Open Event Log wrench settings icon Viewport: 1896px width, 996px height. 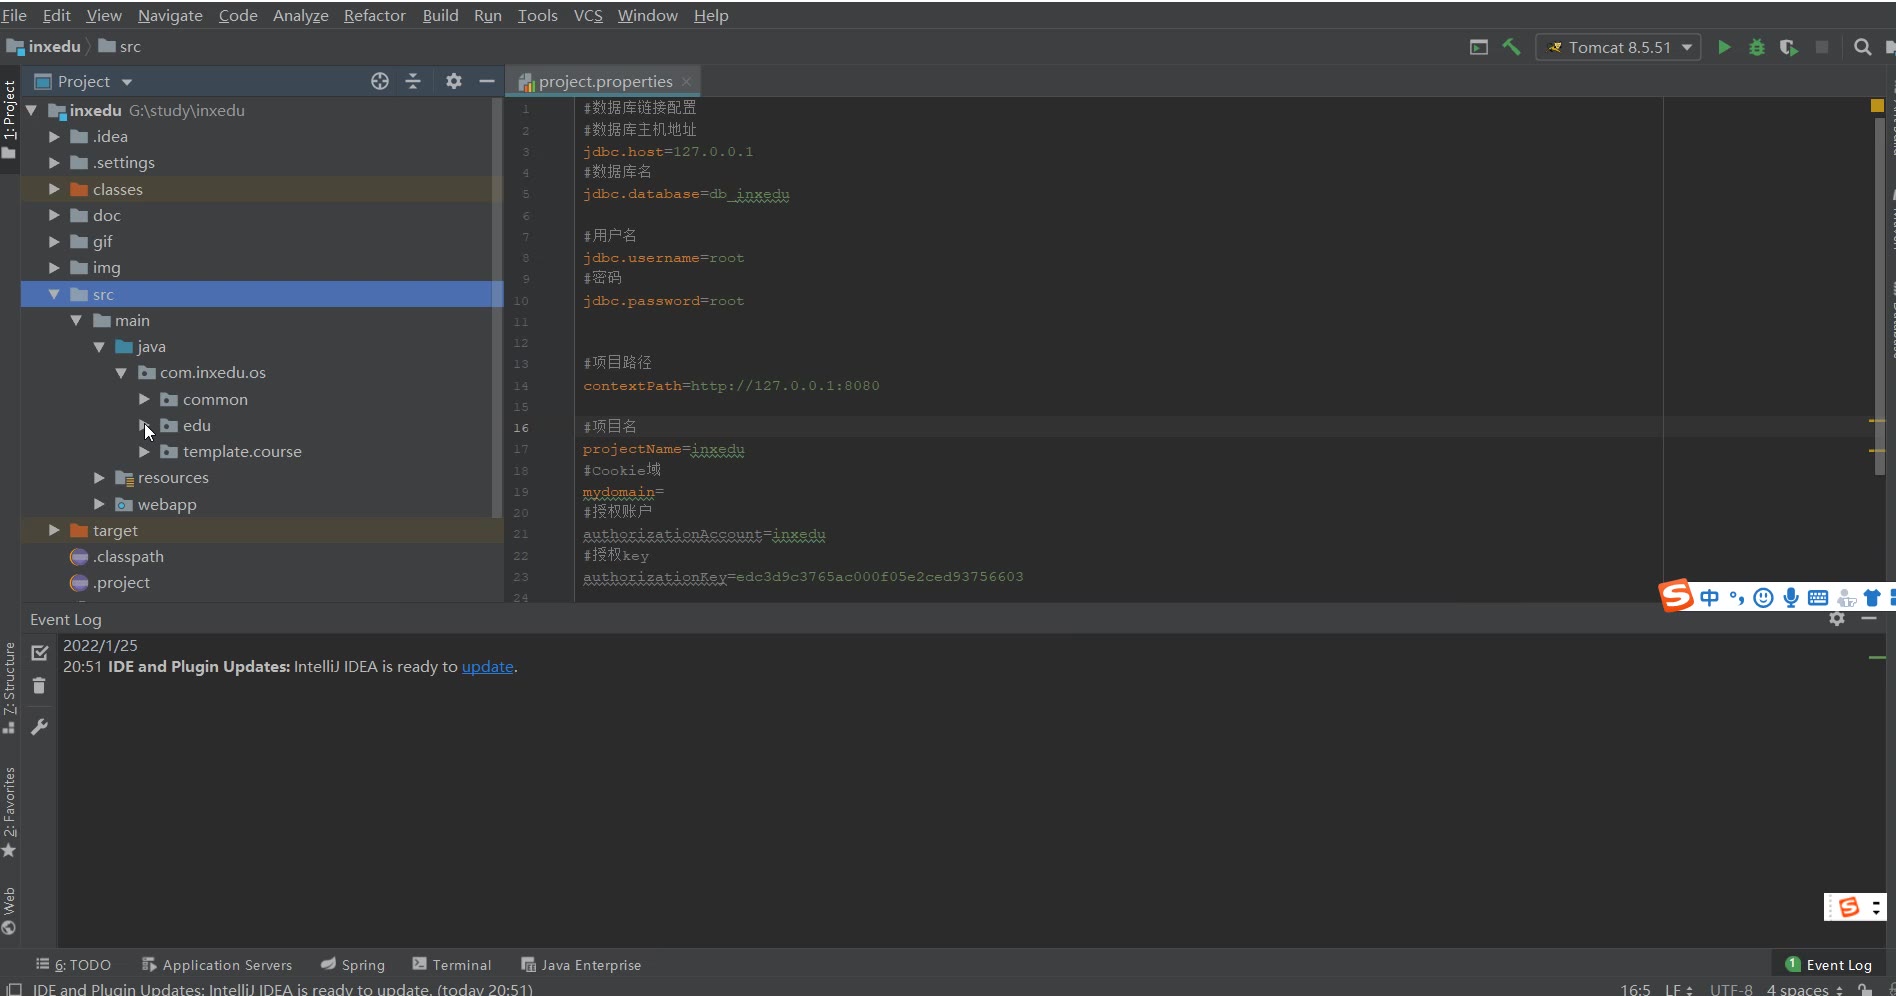tap(39, 727)
